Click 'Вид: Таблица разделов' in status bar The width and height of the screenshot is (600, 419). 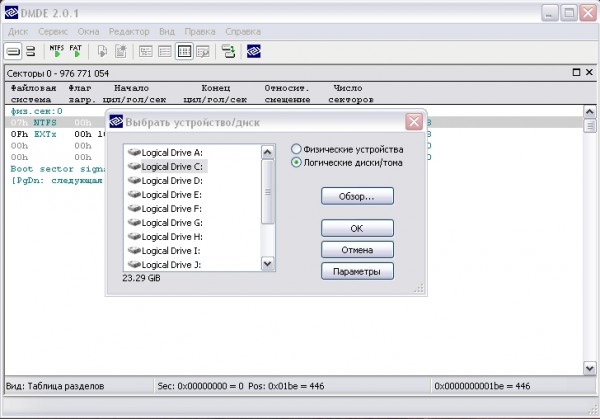pyautogui.click(x=55, y=386)
